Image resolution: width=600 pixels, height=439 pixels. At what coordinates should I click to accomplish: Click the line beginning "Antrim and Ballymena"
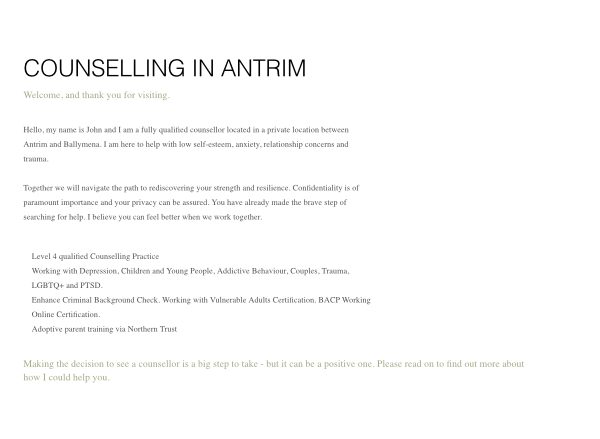click(186, 144)
